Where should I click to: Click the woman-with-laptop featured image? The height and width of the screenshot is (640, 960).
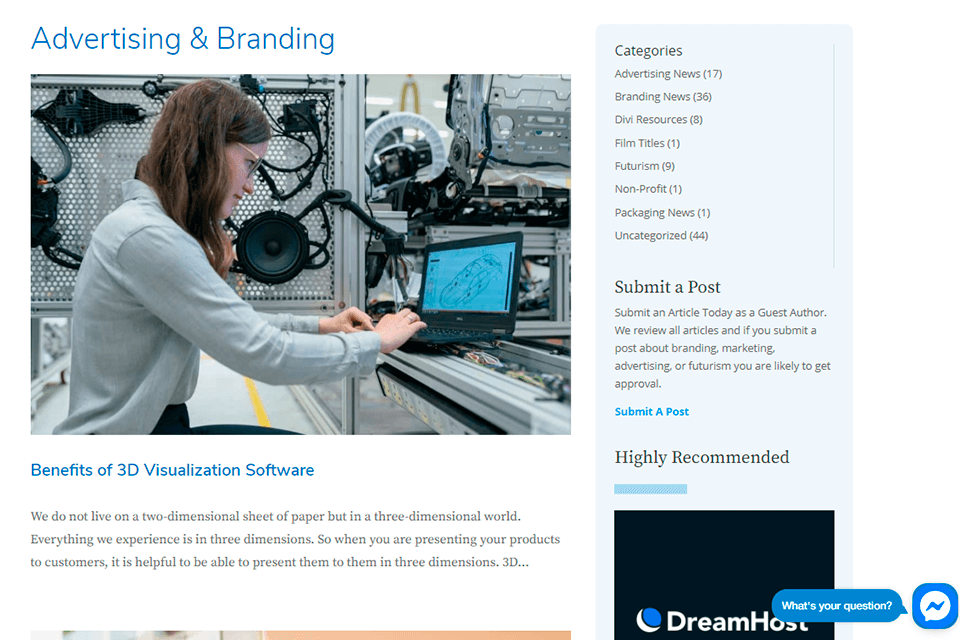coord(301,254)
